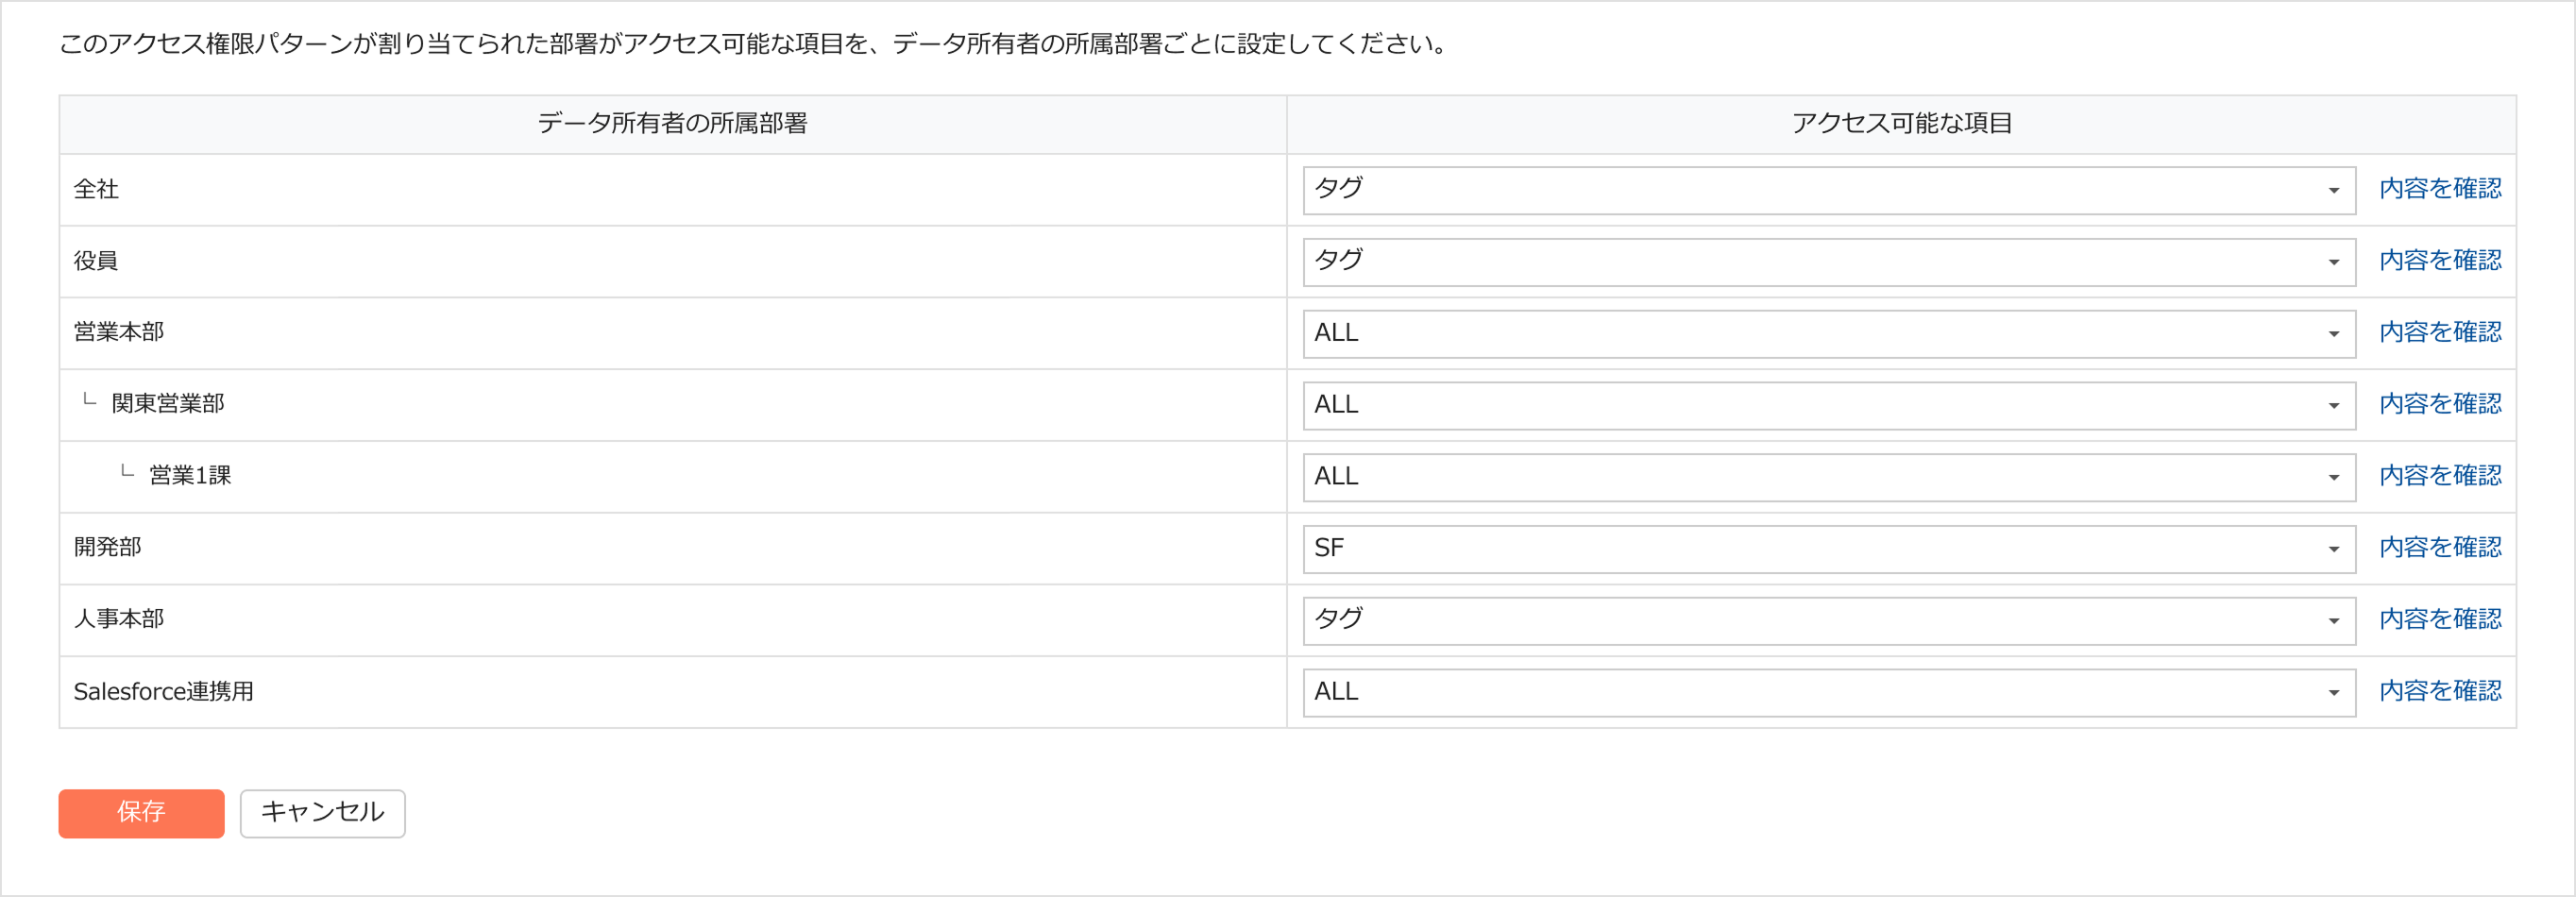Image resolution: width=2576 pixels, height=897 pixels.
Task: Open 内容を確認 for 関東営業部 row
Action: pyautogui.click(x=2440, y=405)
